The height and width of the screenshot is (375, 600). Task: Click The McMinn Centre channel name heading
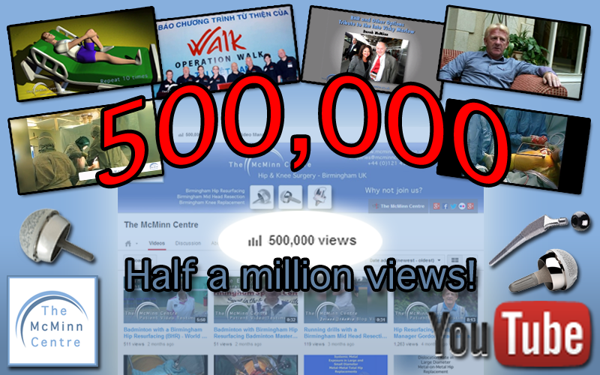[x=161, y=225]
